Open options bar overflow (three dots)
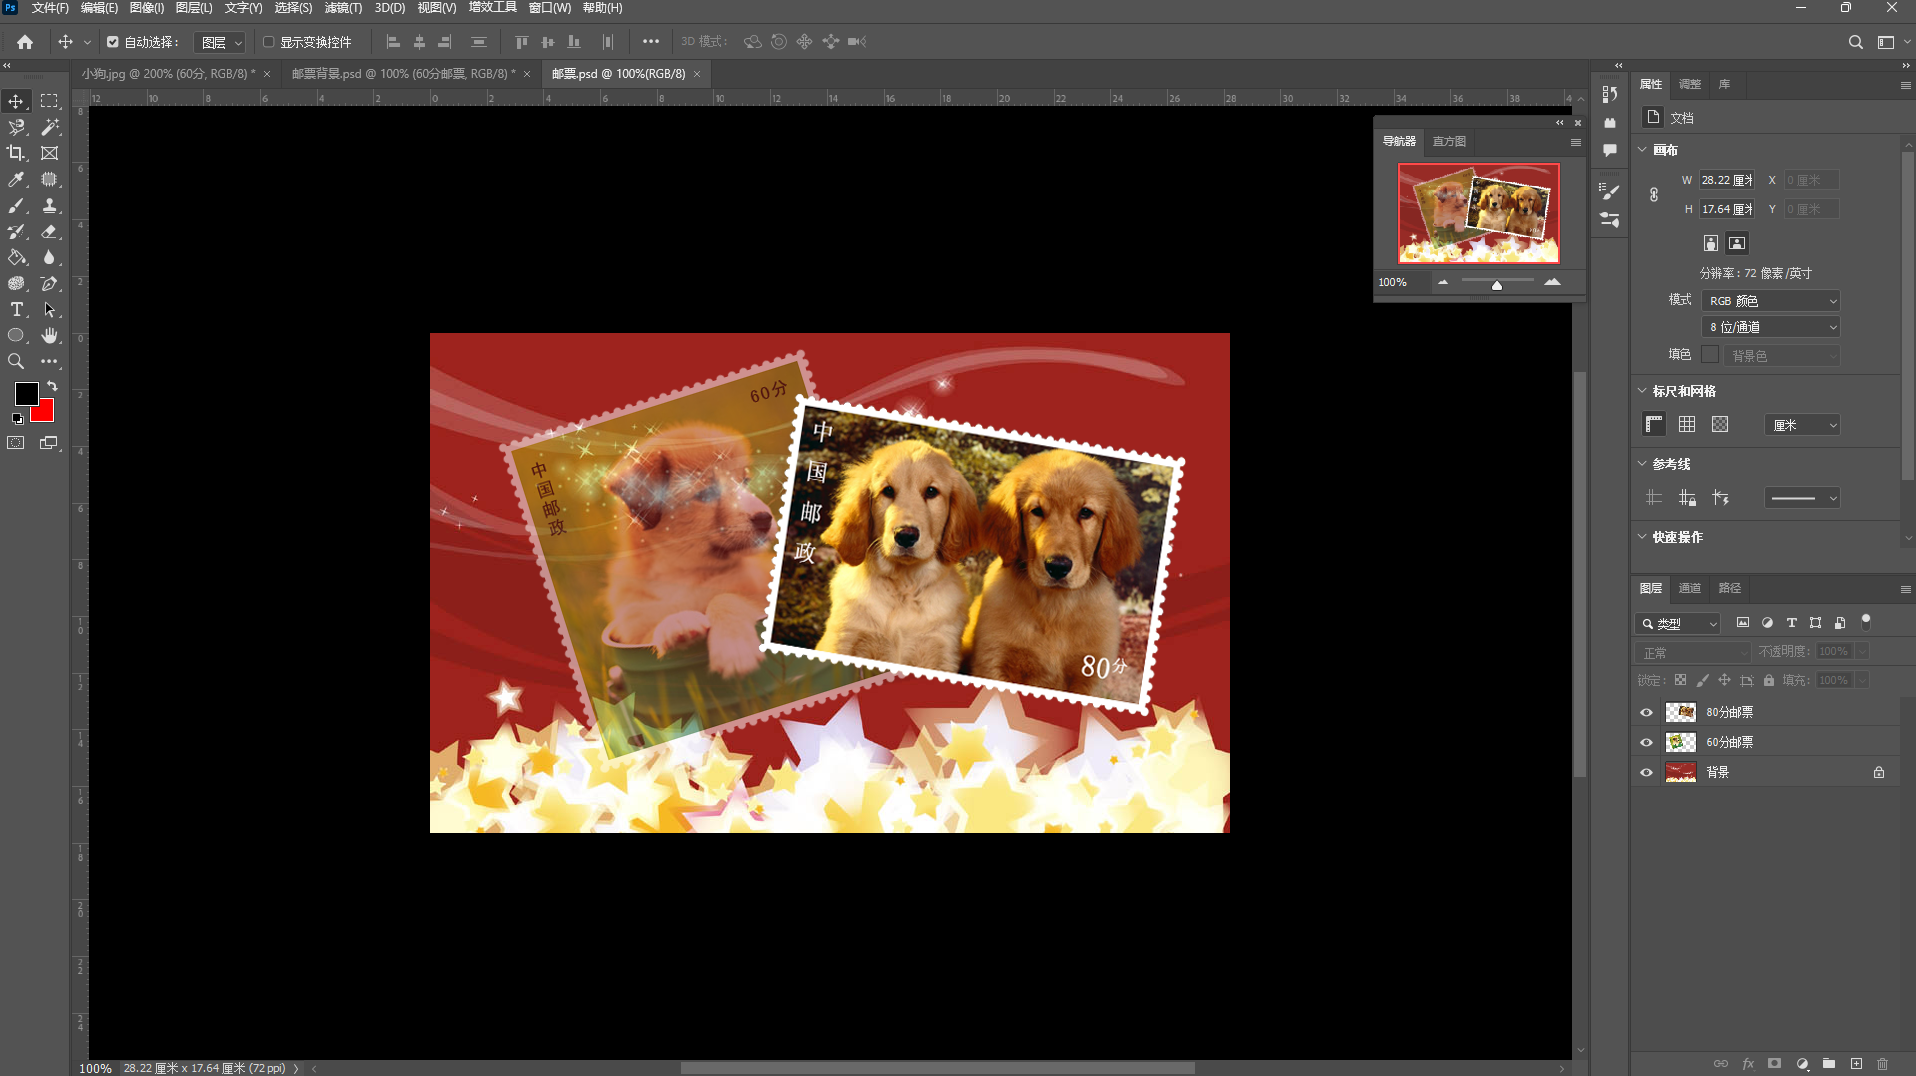Viewport: 1916px width, 1076px height. [x=651, y=42]
